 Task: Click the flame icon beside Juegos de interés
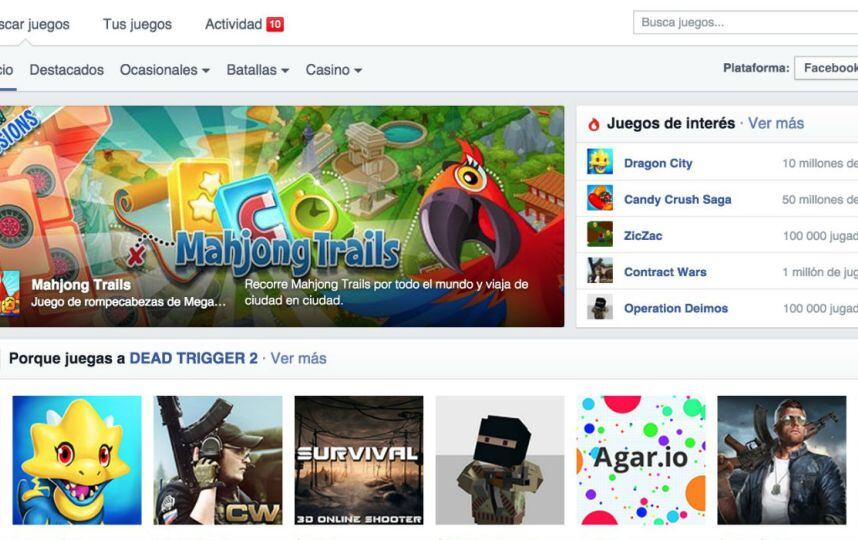594,124
